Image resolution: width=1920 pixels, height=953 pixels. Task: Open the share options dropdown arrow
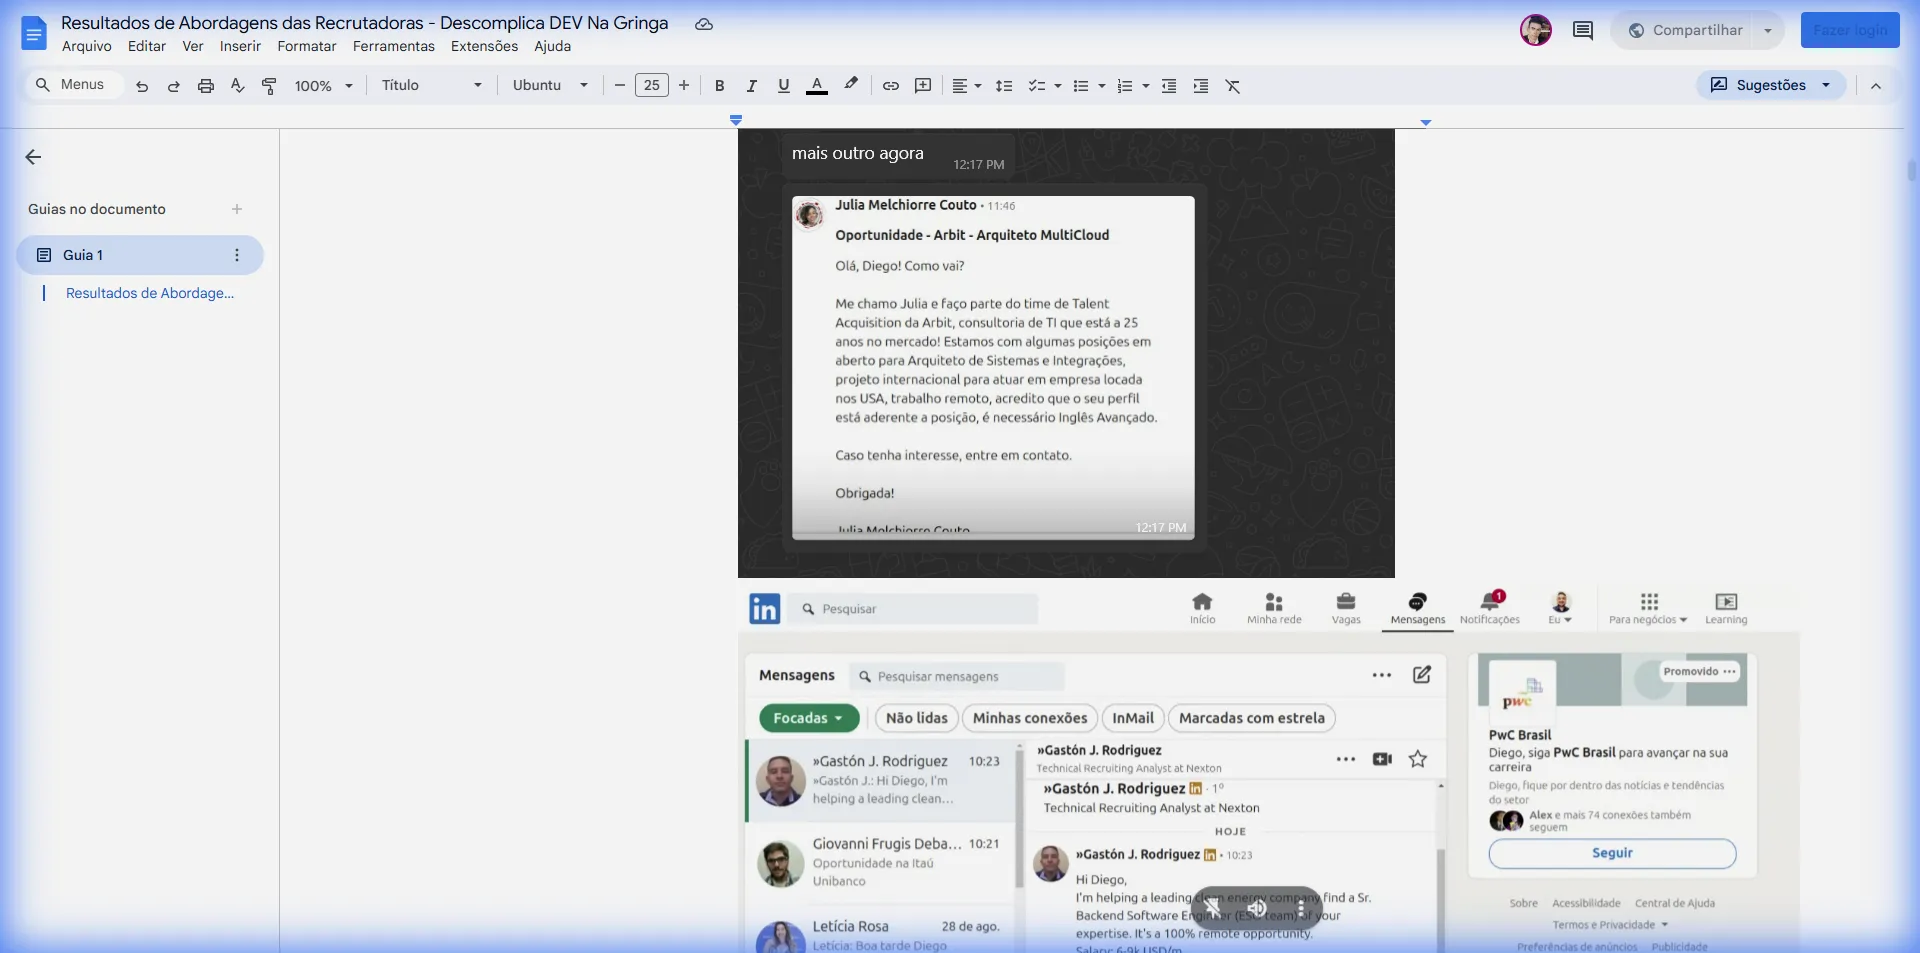pyautogui.click(x=1768, y=30)
